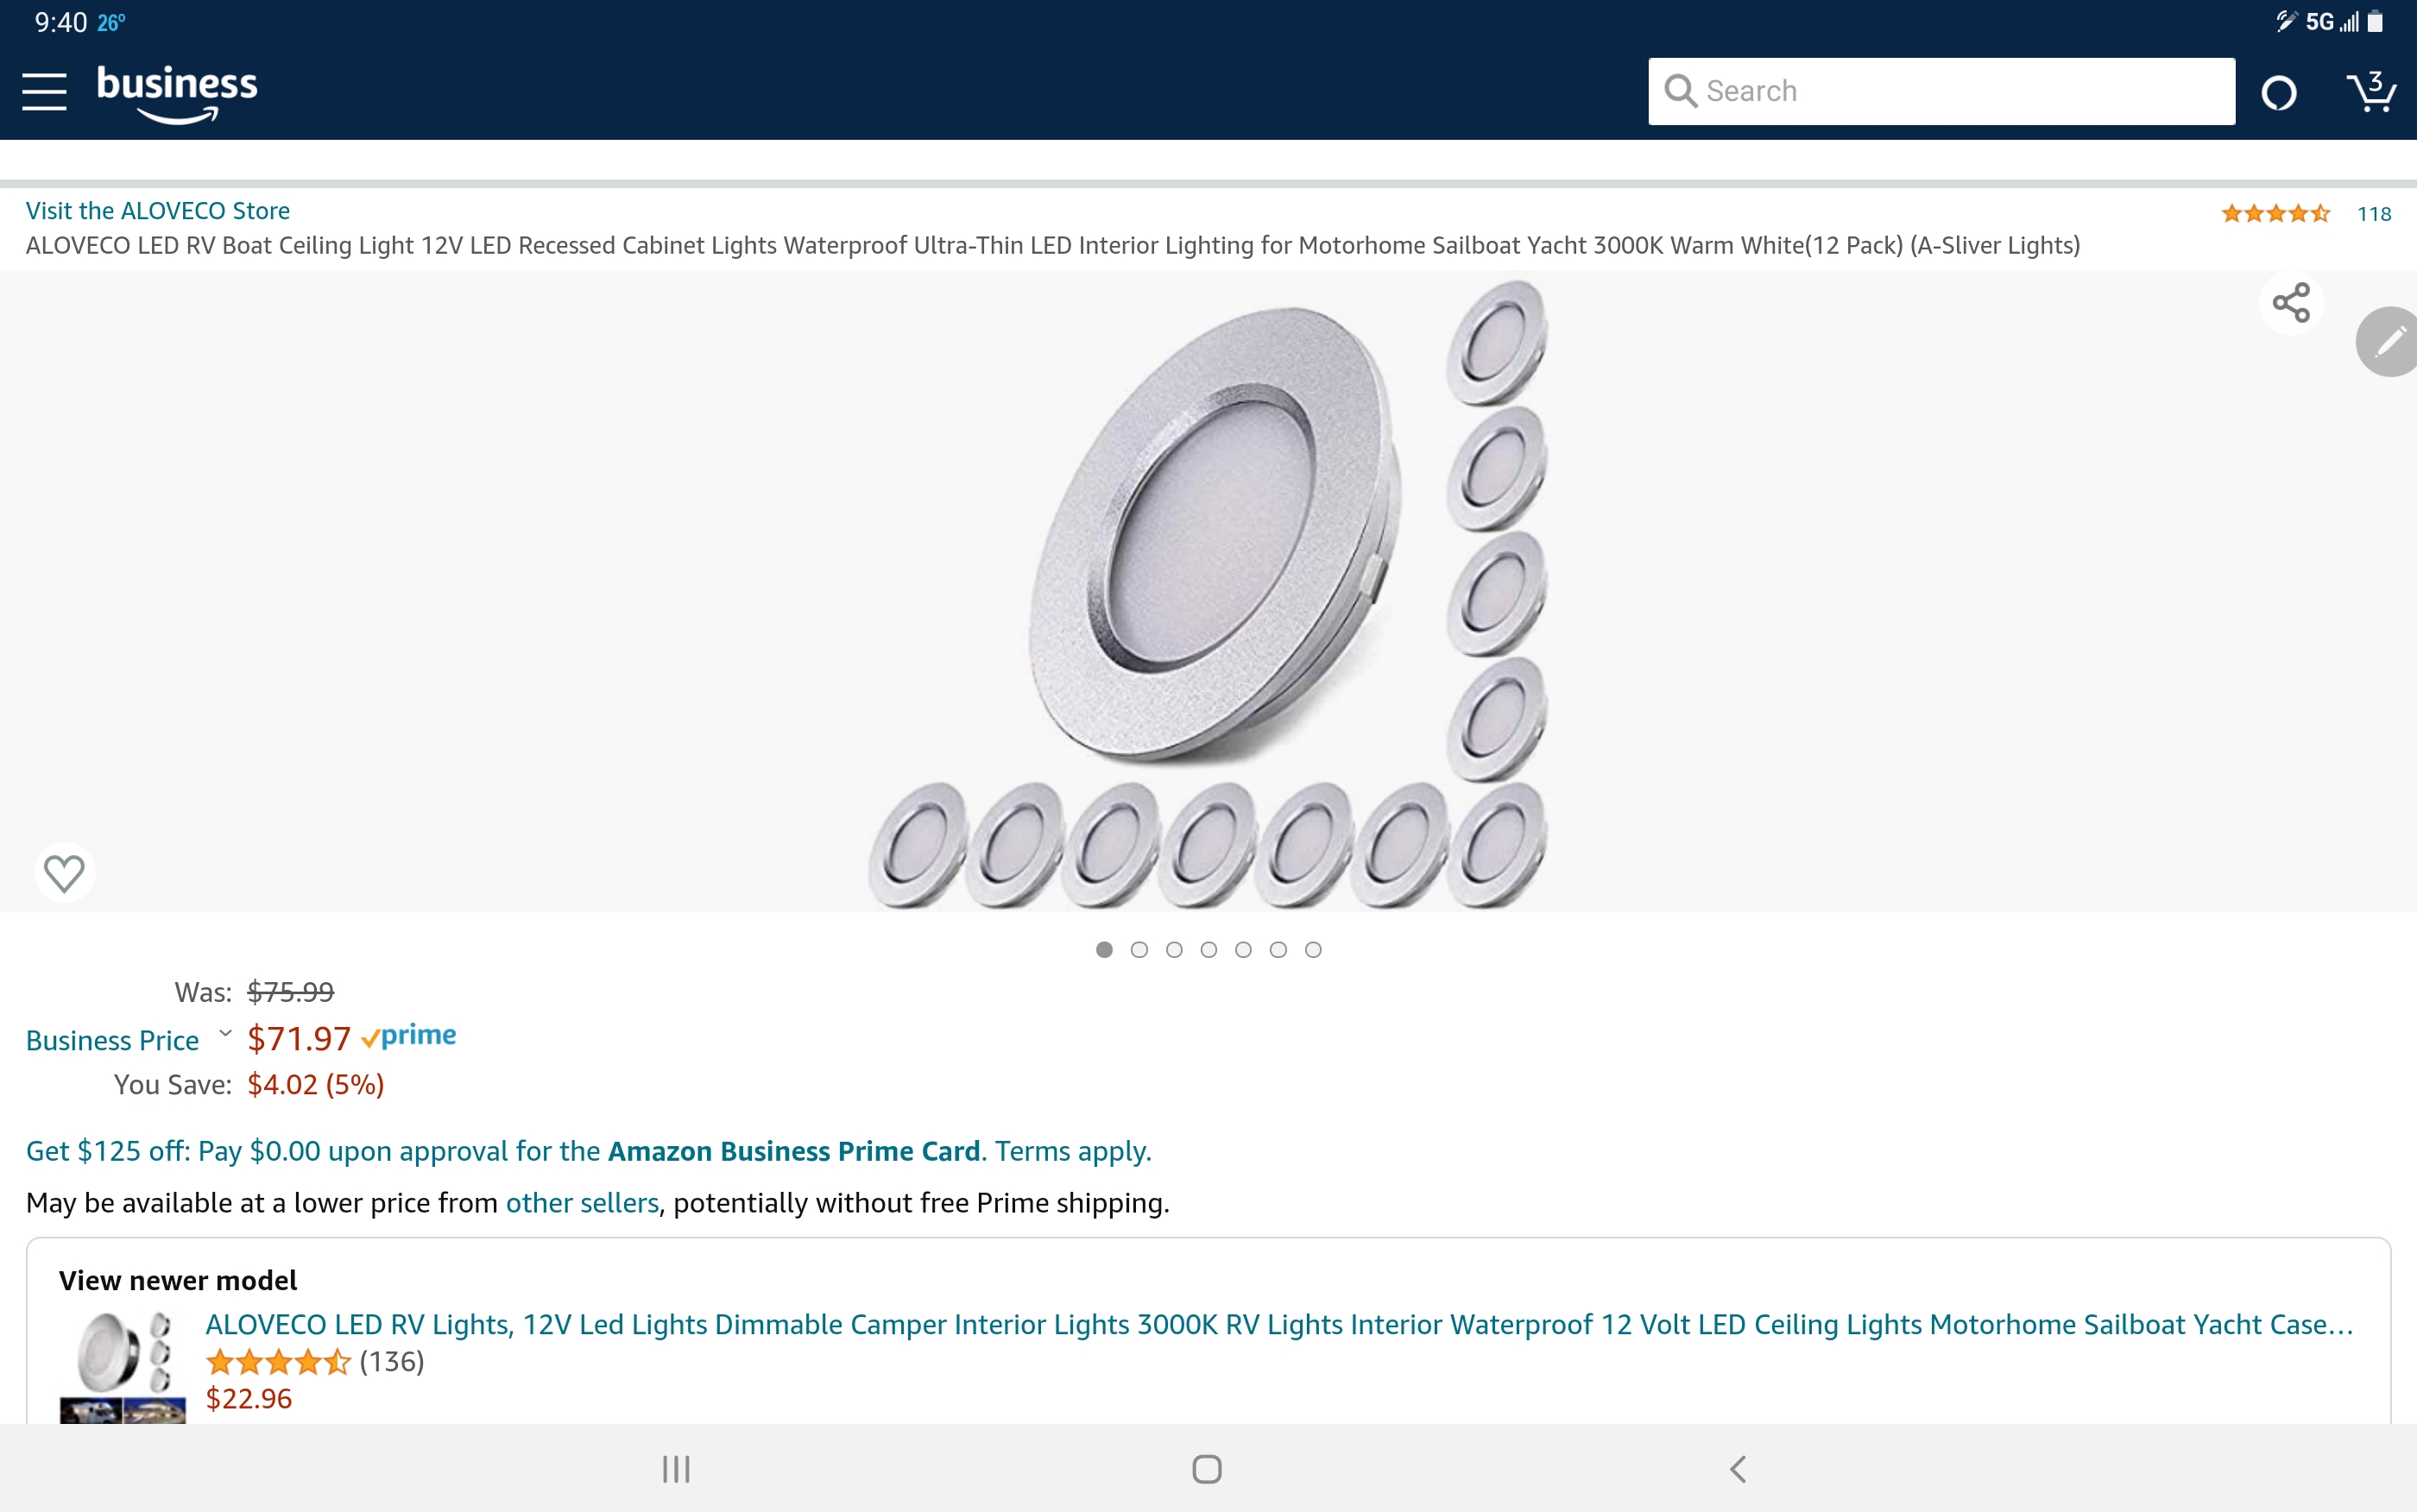
Task: Tap the Prime badge next to price
Action: click(409, 1036)
